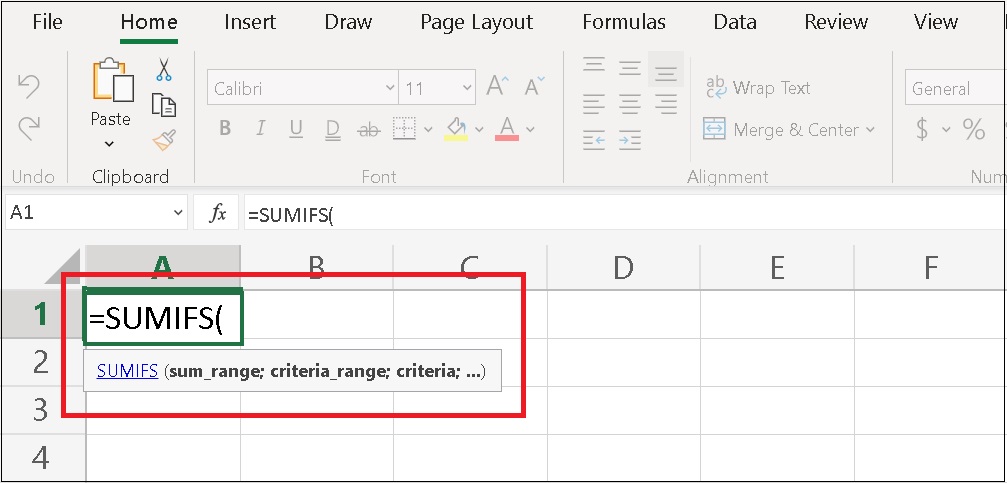Click the Insert Function fx icon
This screenshot has width=1007, height=483.
coord(217,213)
